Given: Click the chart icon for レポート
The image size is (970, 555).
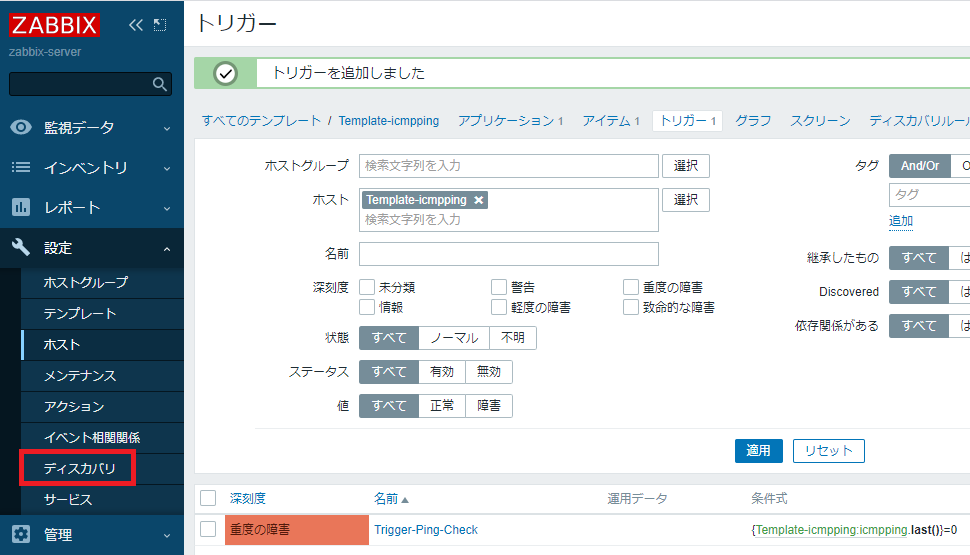Looking at the screenshot, I should coord(21,208).
